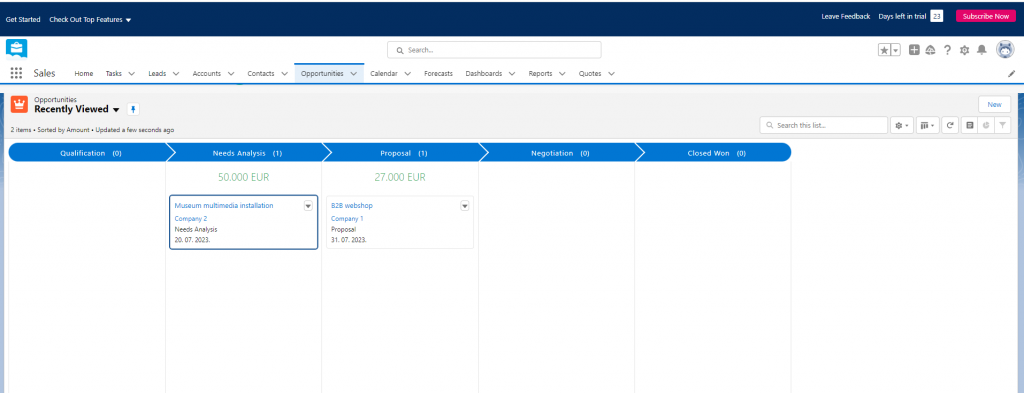This screenshot has height=393, width=1024.
Task: Click the global Search field
Action: point(494,50)
